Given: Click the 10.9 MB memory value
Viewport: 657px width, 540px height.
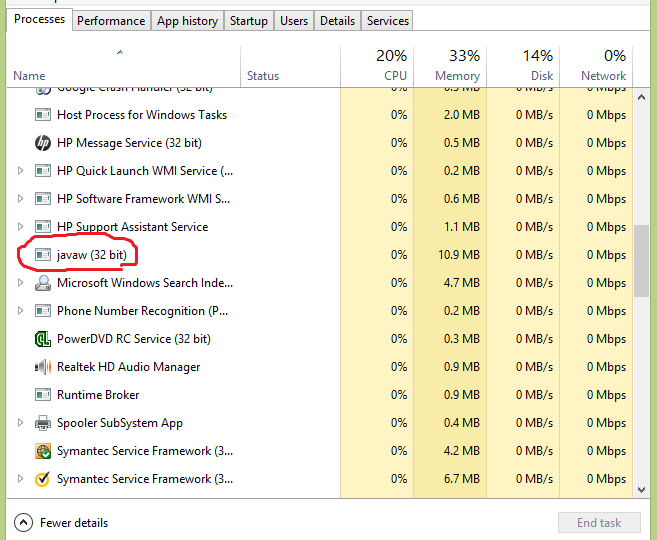Looking at the screenshot, I should pyautogui.click(x=459, y=255).
